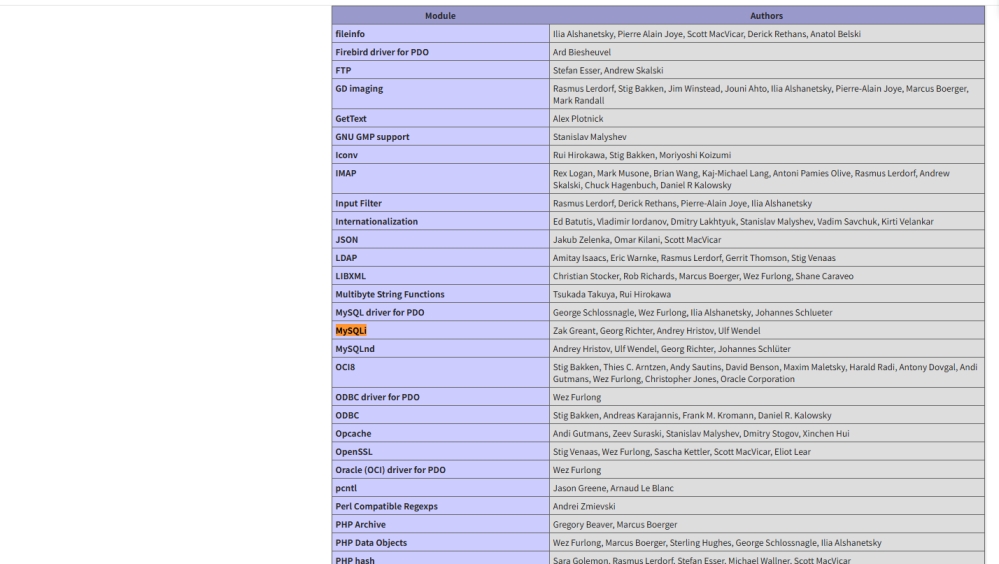Viewport: 999px width, 564px height.
Task: Click the FTP module name
Action: click(343, 70)
